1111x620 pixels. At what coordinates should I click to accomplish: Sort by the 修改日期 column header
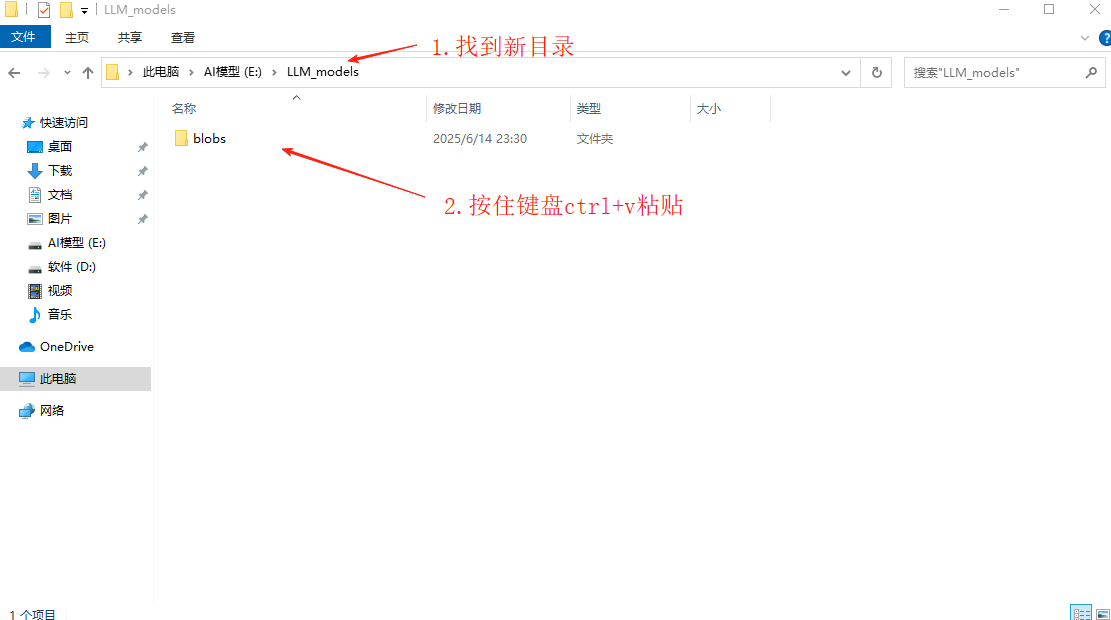coord(457,108)
